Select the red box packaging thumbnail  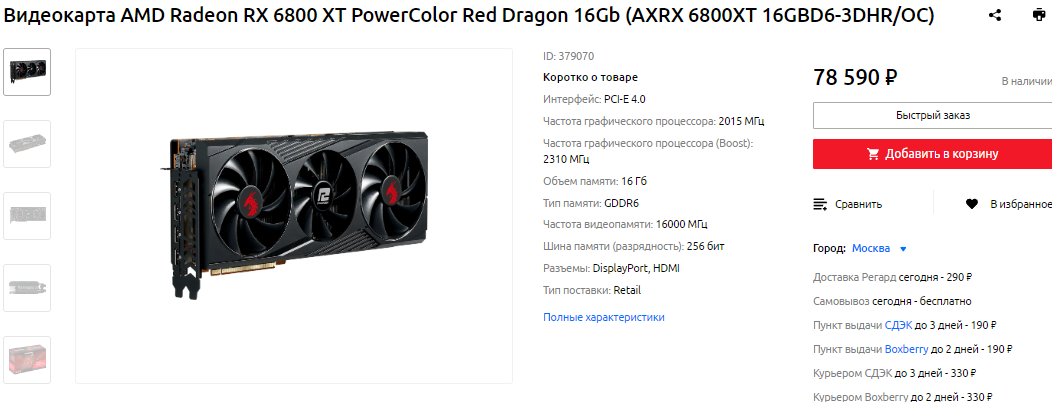click(27, 359)
